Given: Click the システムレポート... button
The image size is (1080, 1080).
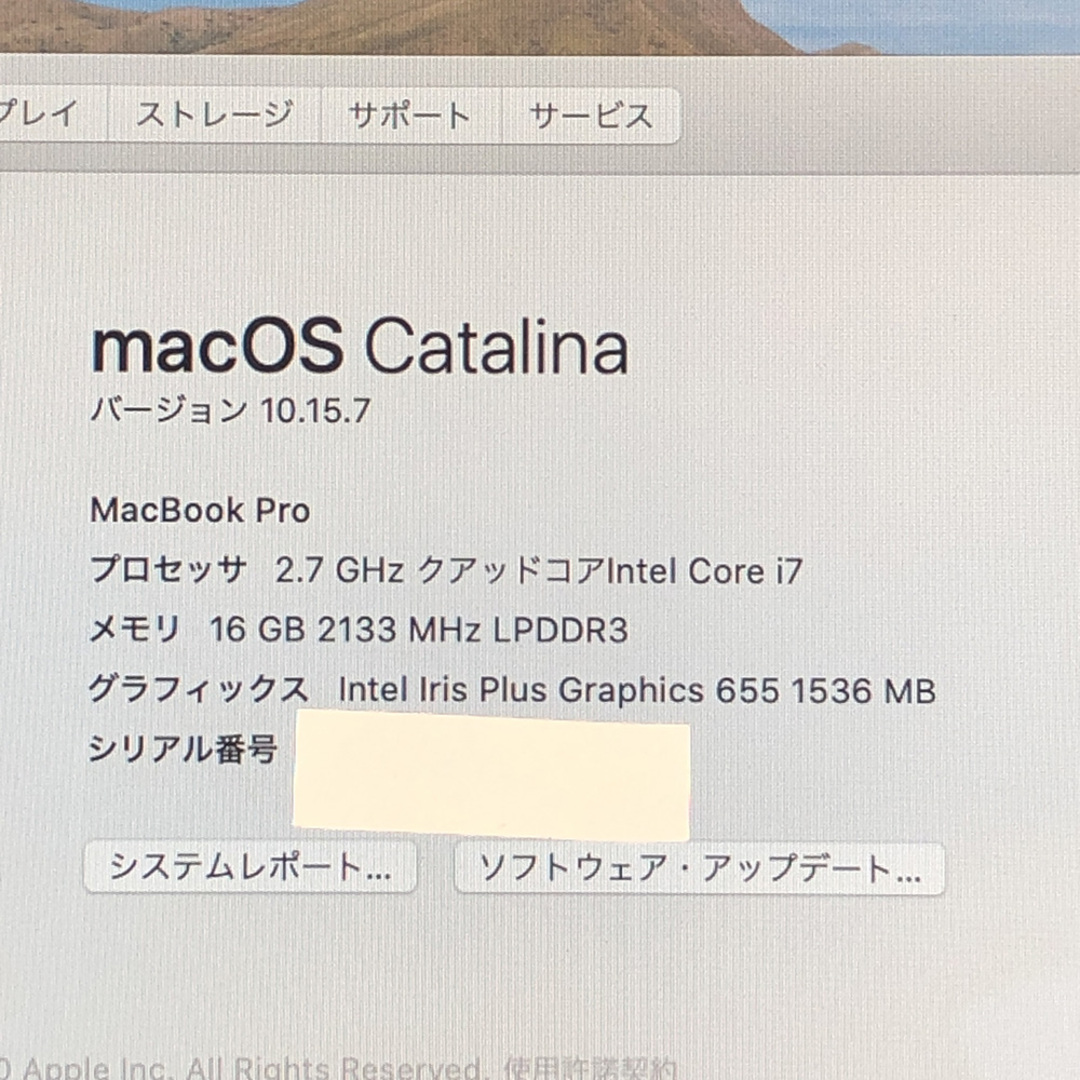Looking at the screenshot, I should coord(251,867).
